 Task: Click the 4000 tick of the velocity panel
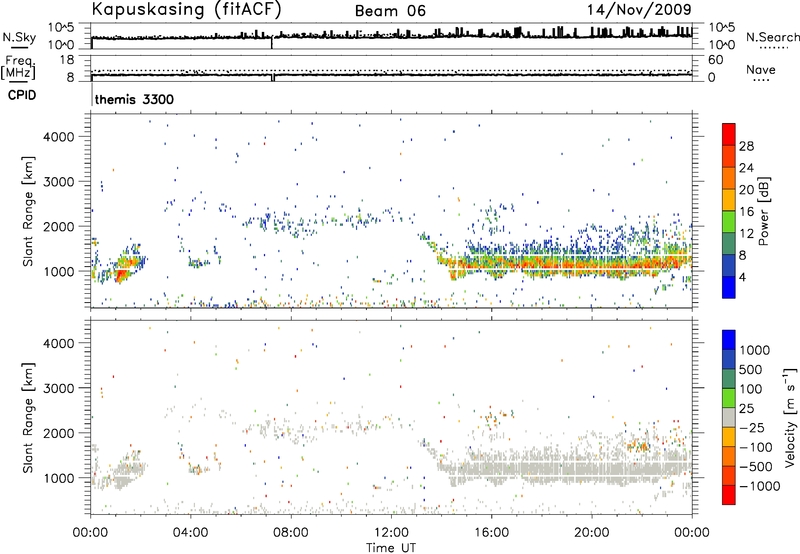59,343
